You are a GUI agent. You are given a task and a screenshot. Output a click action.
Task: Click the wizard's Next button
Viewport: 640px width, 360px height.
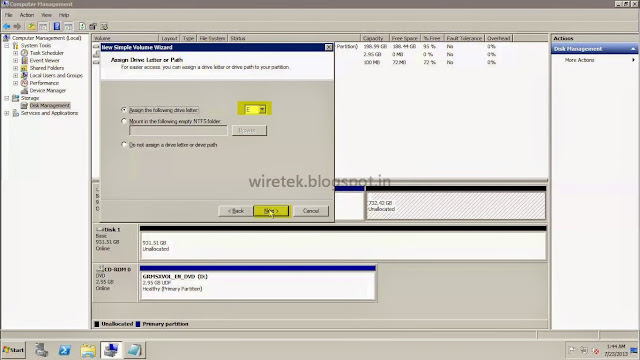point(271,211)
